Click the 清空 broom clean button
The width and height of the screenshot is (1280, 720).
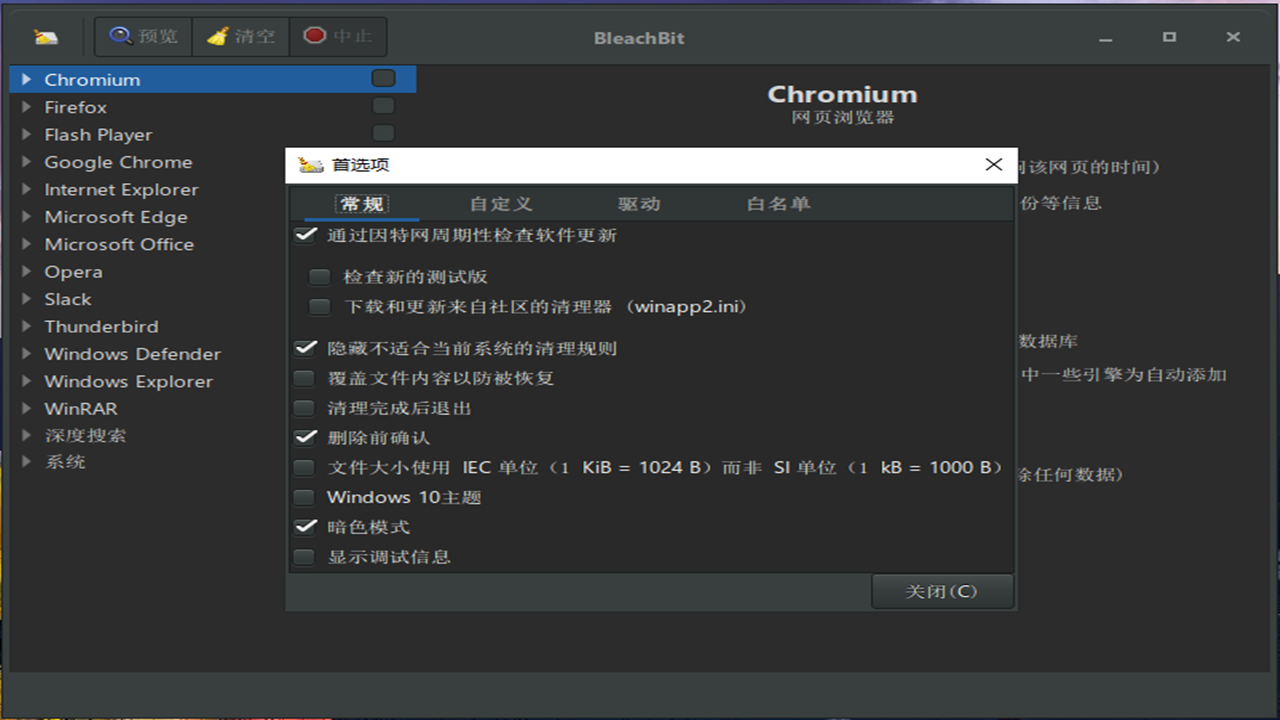point(241,36)
